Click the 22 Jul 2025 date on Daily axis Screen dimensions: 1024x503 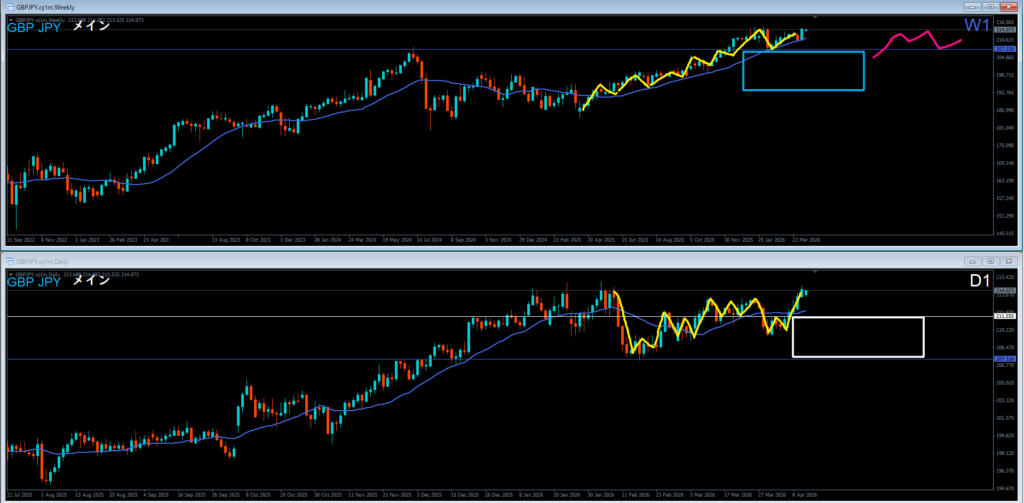click(x=20, y=495)
